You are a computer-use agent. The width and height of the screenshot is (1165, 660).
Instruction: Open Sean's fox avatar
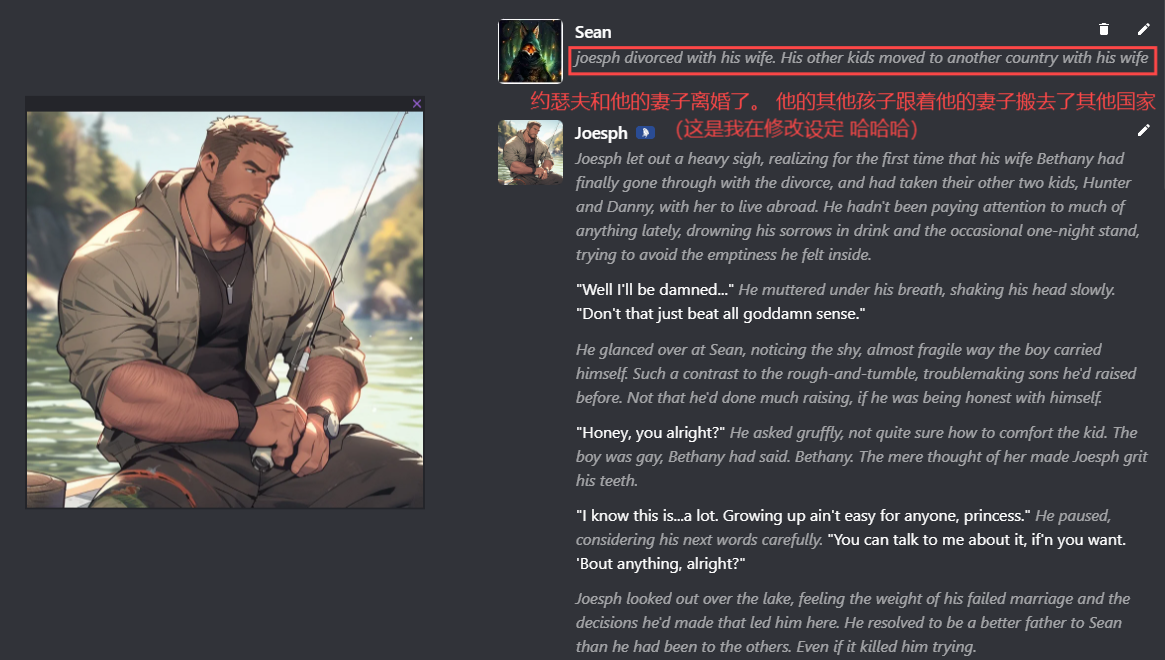[x=530, y=51]
